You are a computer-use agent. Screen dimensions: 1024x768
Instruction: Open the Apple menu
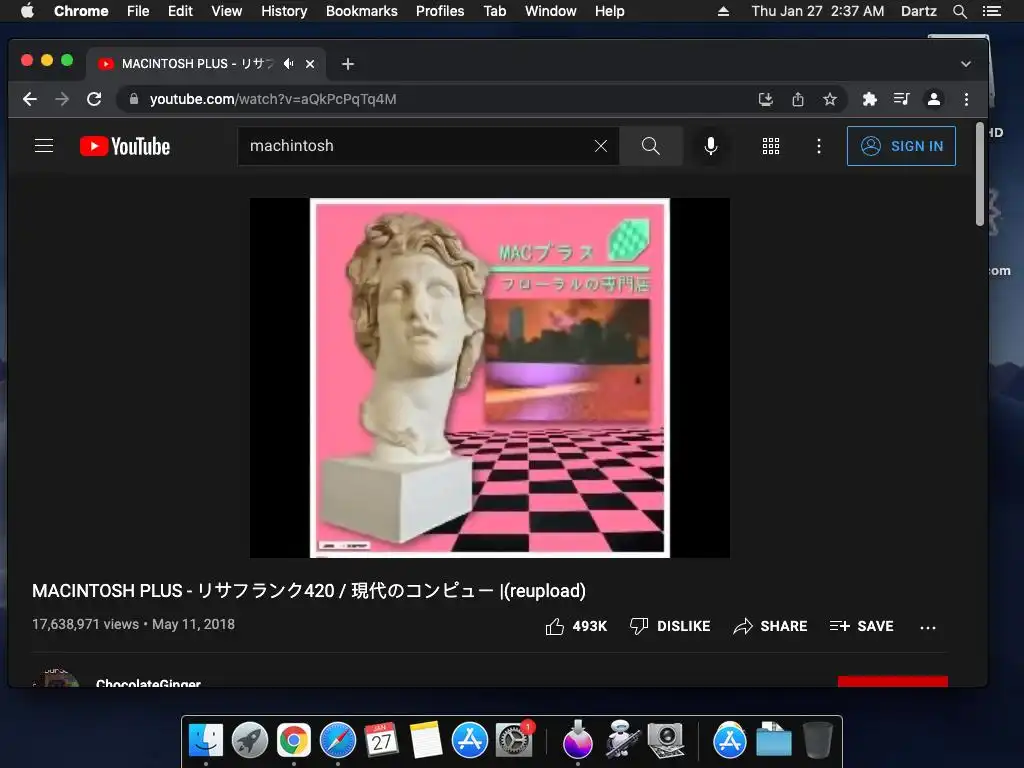(x=27, y=11)
